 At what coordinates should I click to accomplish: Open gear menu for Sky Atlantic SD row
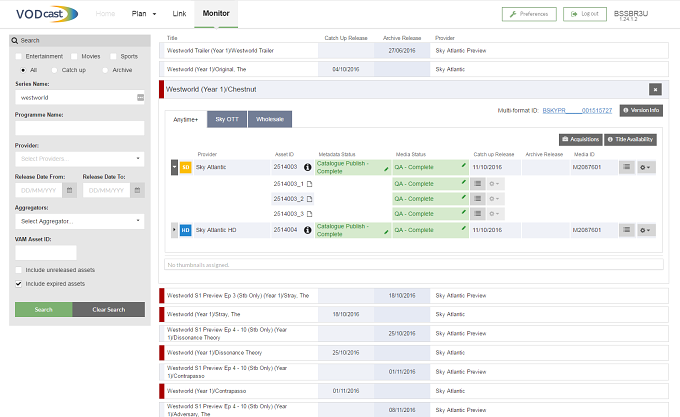point(646,167)
